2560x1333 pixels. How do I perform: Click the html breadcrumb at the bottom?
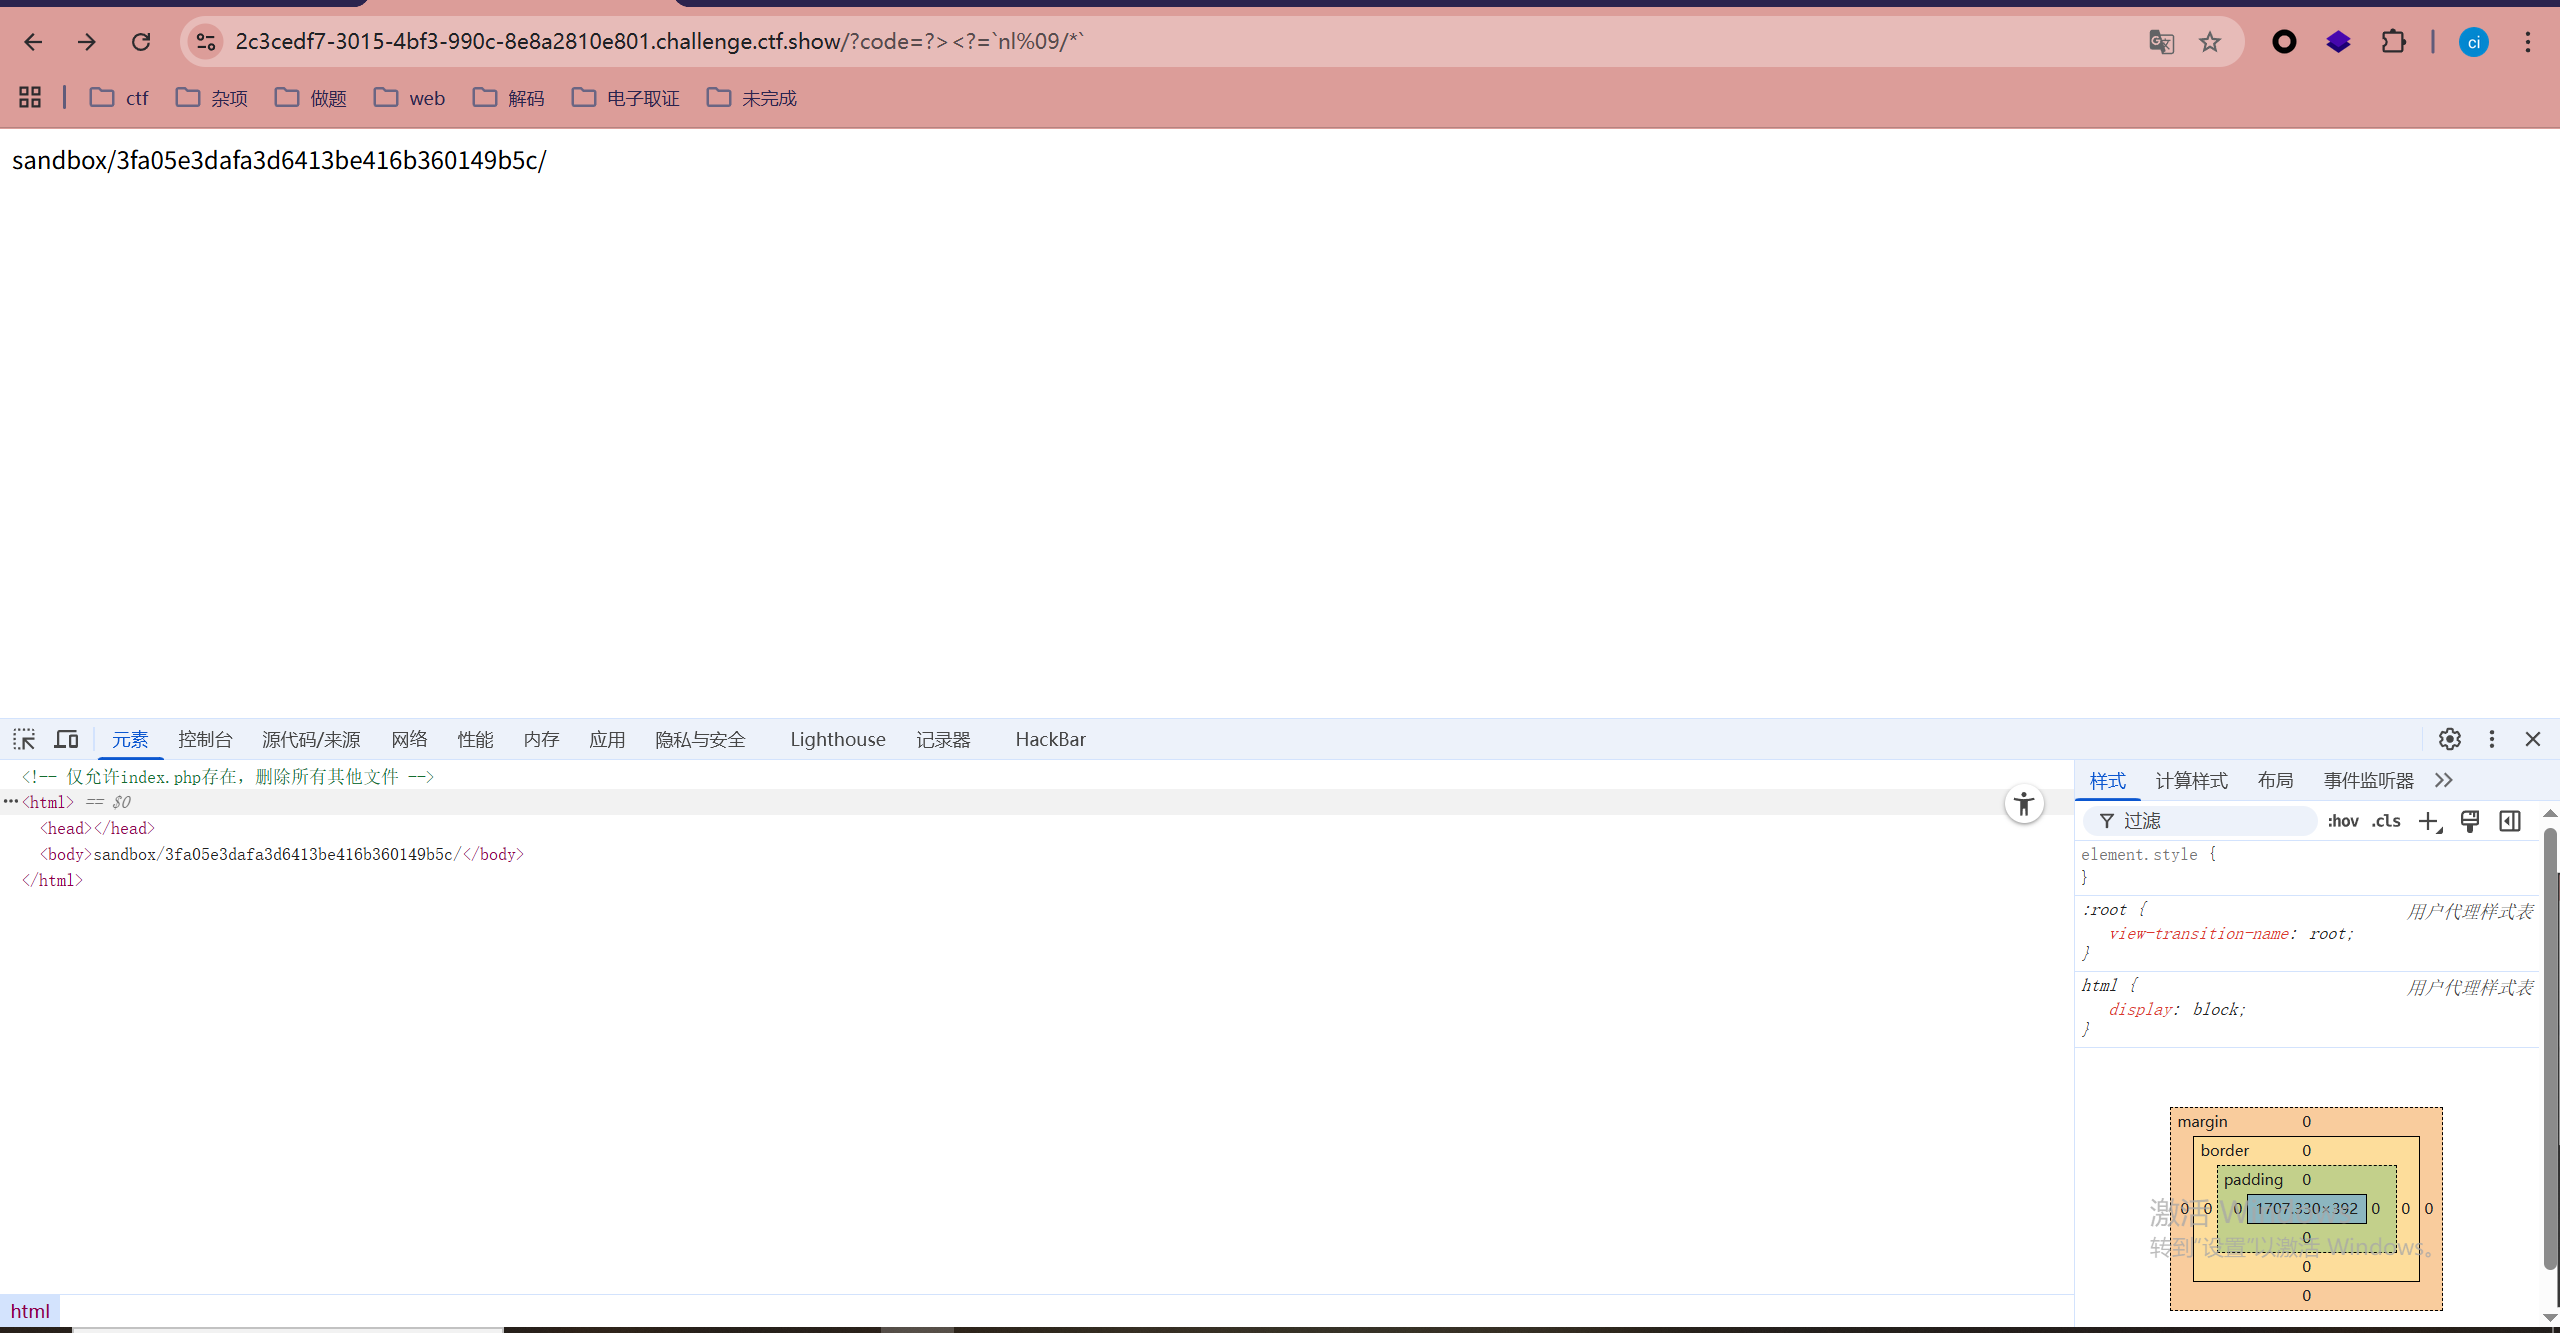click(x=30, y=1311)
